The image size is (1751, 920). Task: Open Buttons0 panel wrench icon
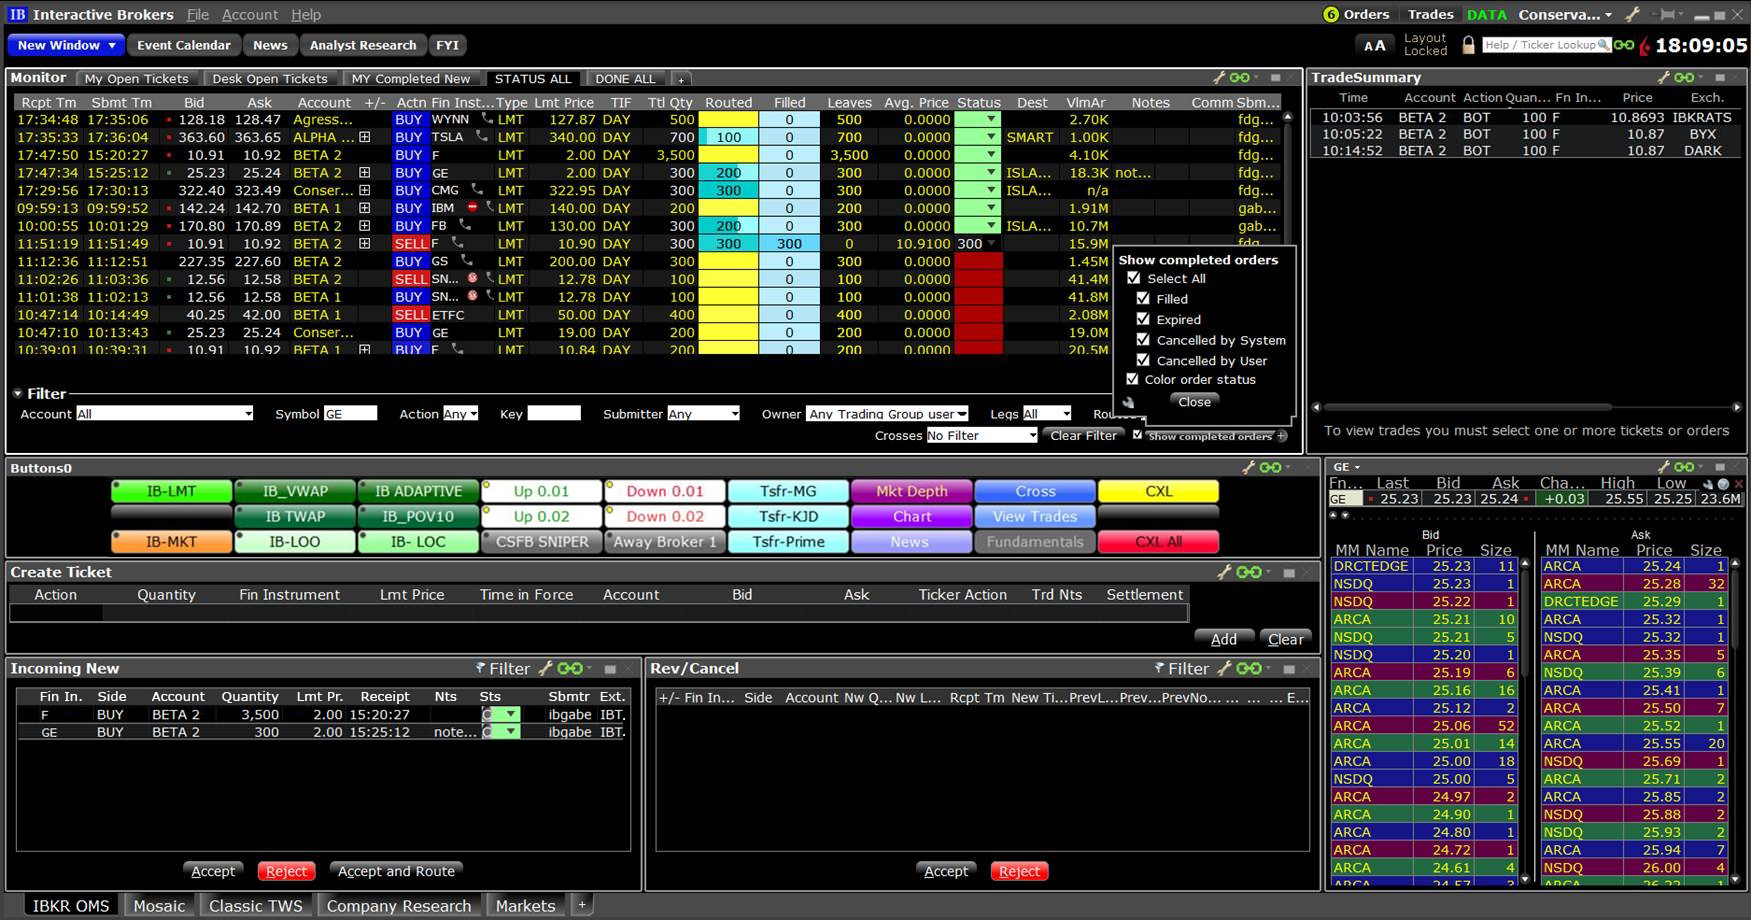[1248, 467]
